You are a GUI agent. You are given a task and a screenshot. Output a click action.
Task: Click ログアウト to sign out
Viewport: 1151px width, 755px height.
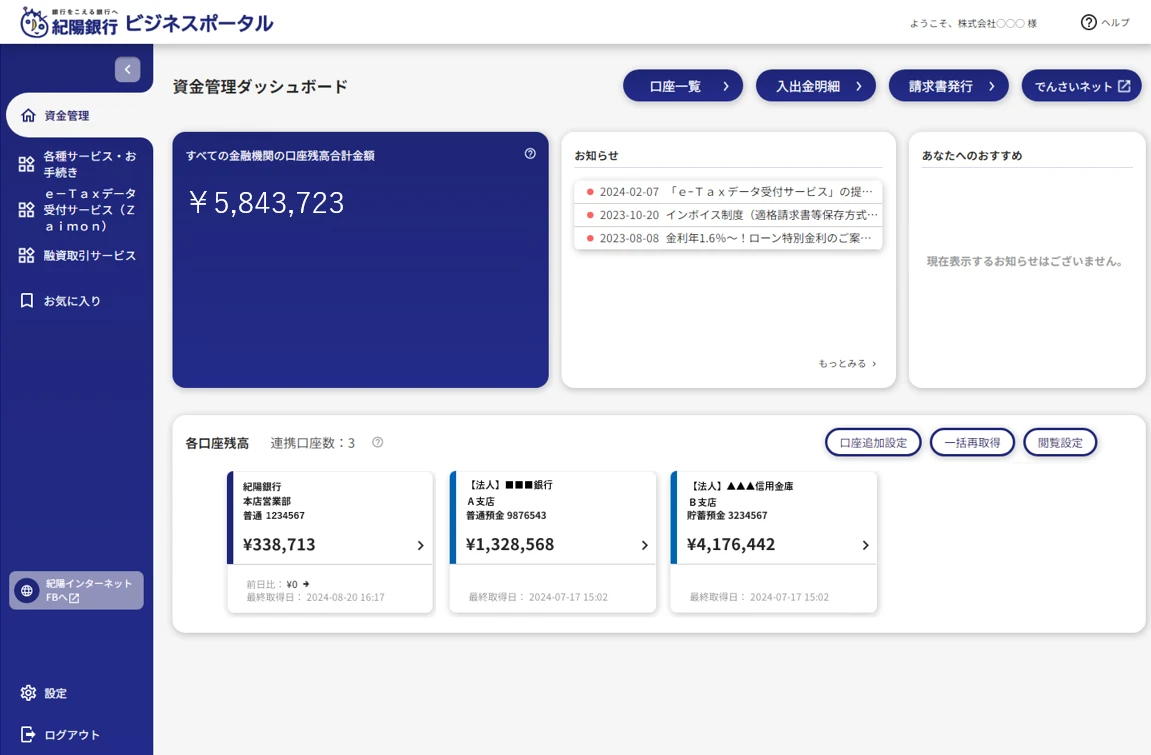pos(60,734)
